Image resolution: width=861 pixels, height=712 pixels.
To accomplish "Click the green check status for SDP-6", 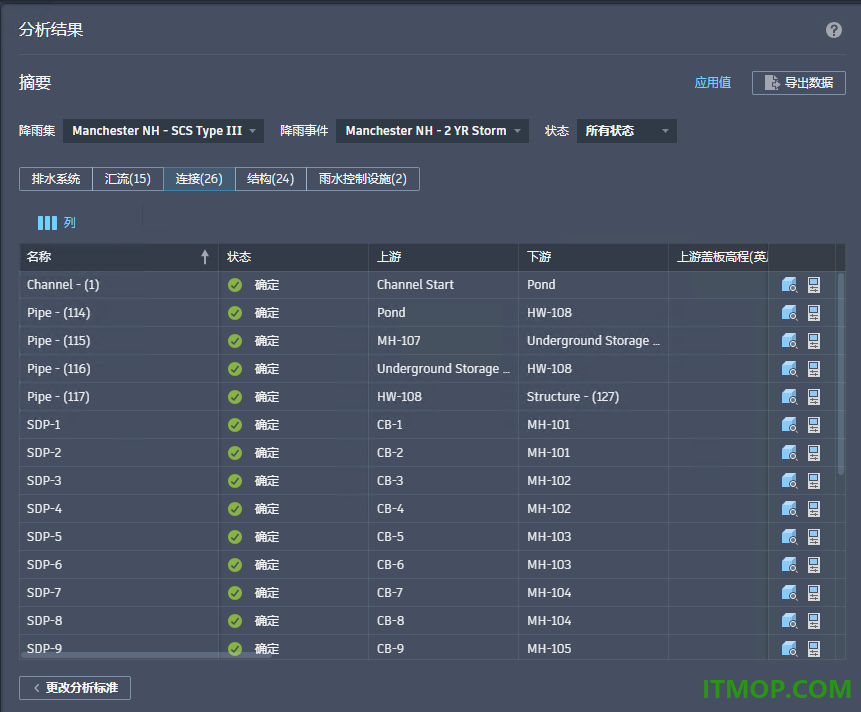I will pyautogui.click(x=235, y=565).
